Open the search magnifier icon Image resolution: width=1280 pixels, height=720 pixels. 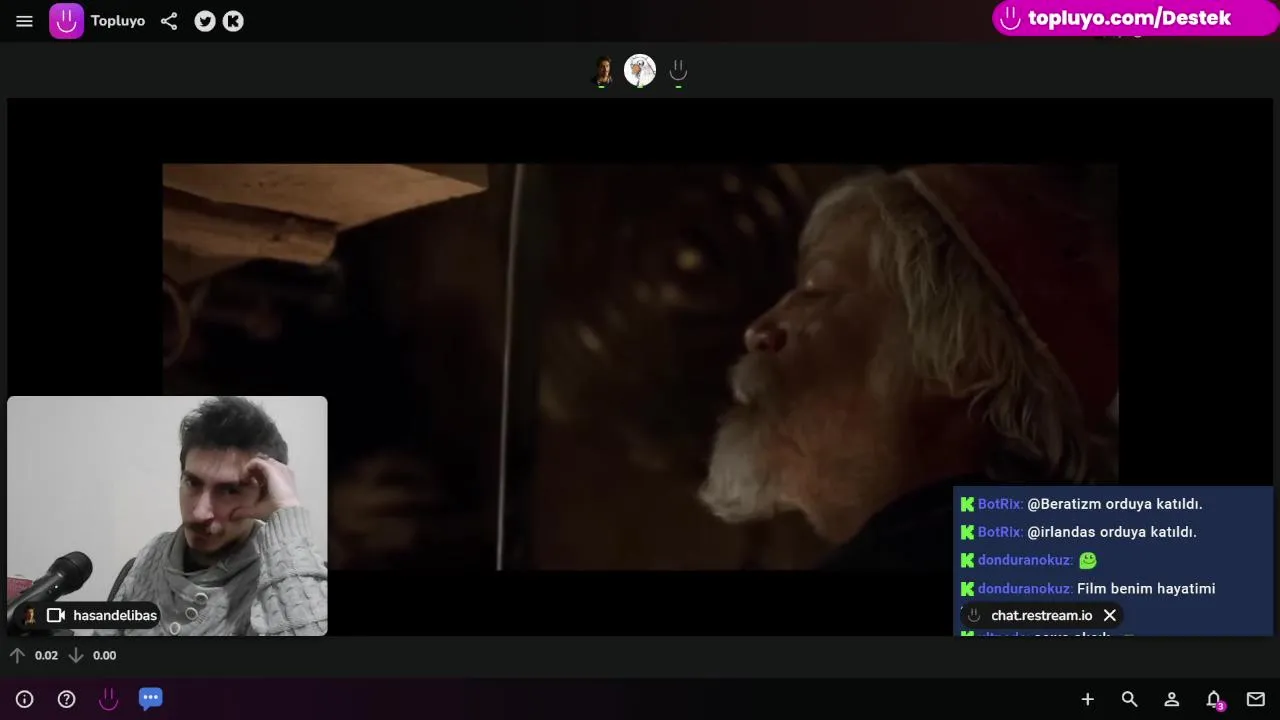pos(1129,699)
